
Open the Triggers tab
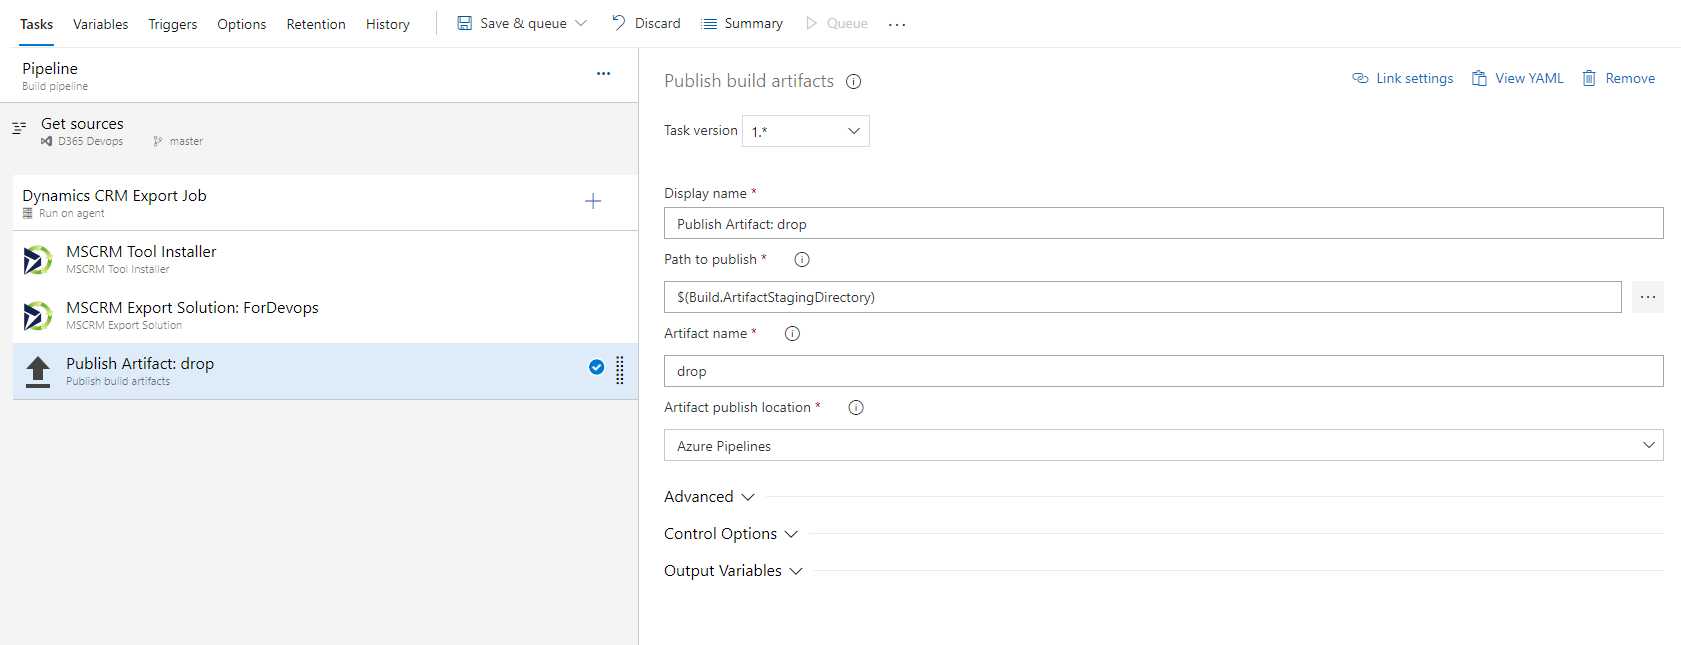172,24
